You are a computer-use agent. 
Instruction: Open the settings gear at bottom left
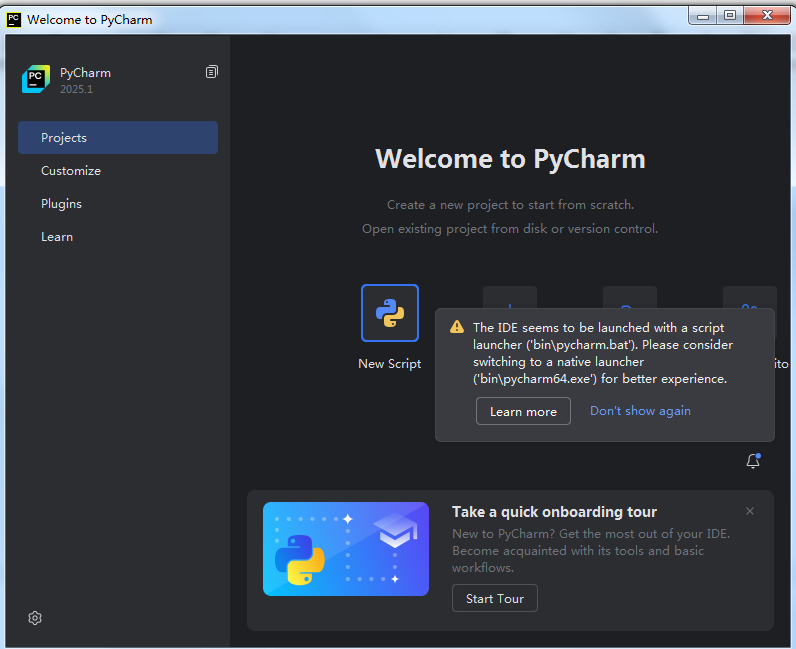[35, 618]
